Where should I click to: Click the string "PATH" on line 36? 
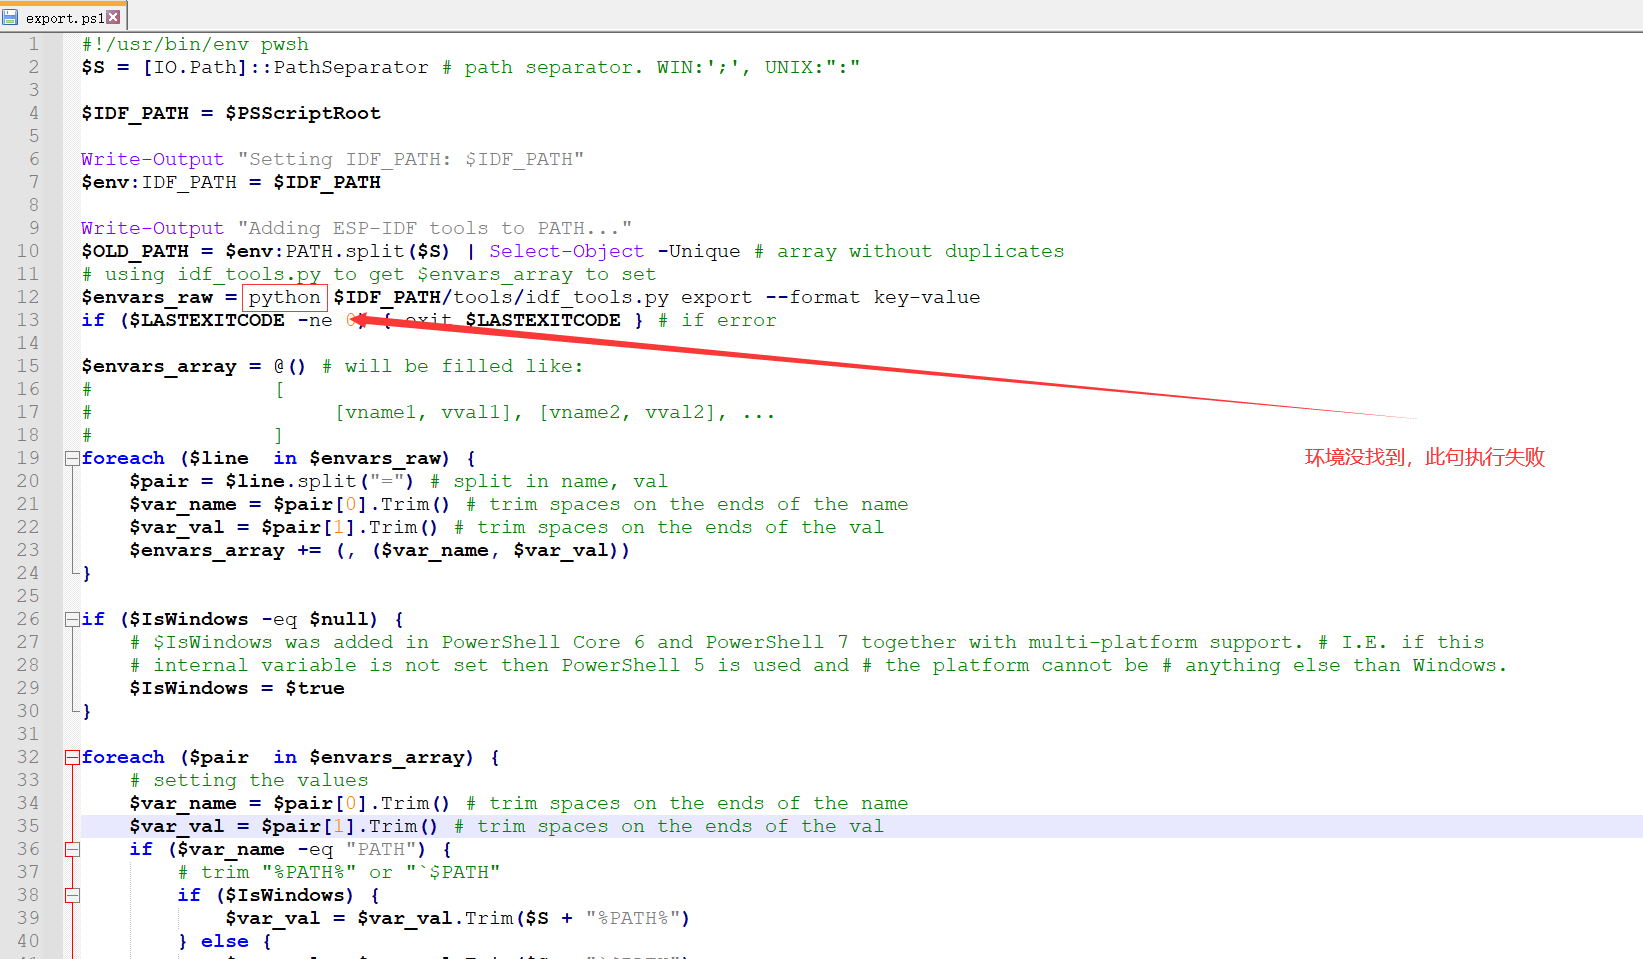point(381,849)
